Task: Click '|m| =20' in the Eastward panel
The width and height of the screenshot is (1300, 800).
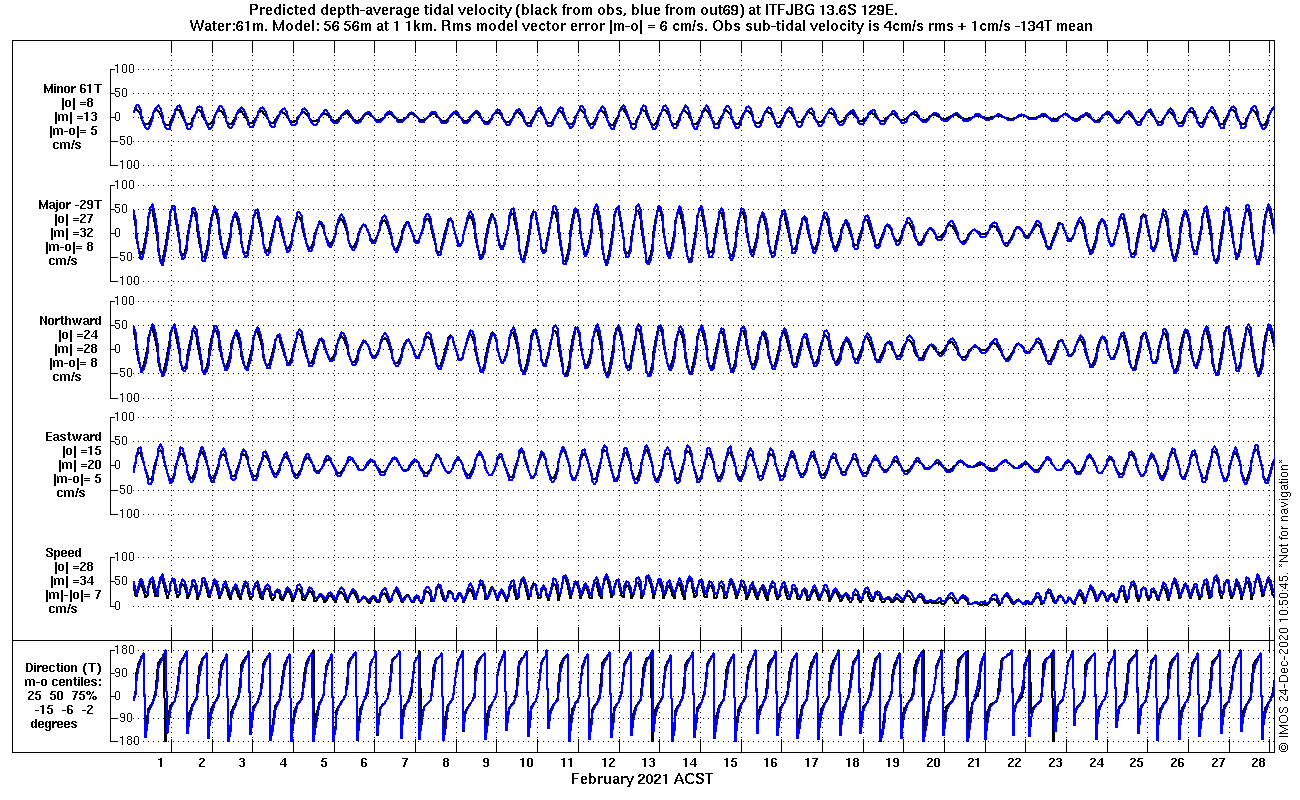Action: pos(78,465)
